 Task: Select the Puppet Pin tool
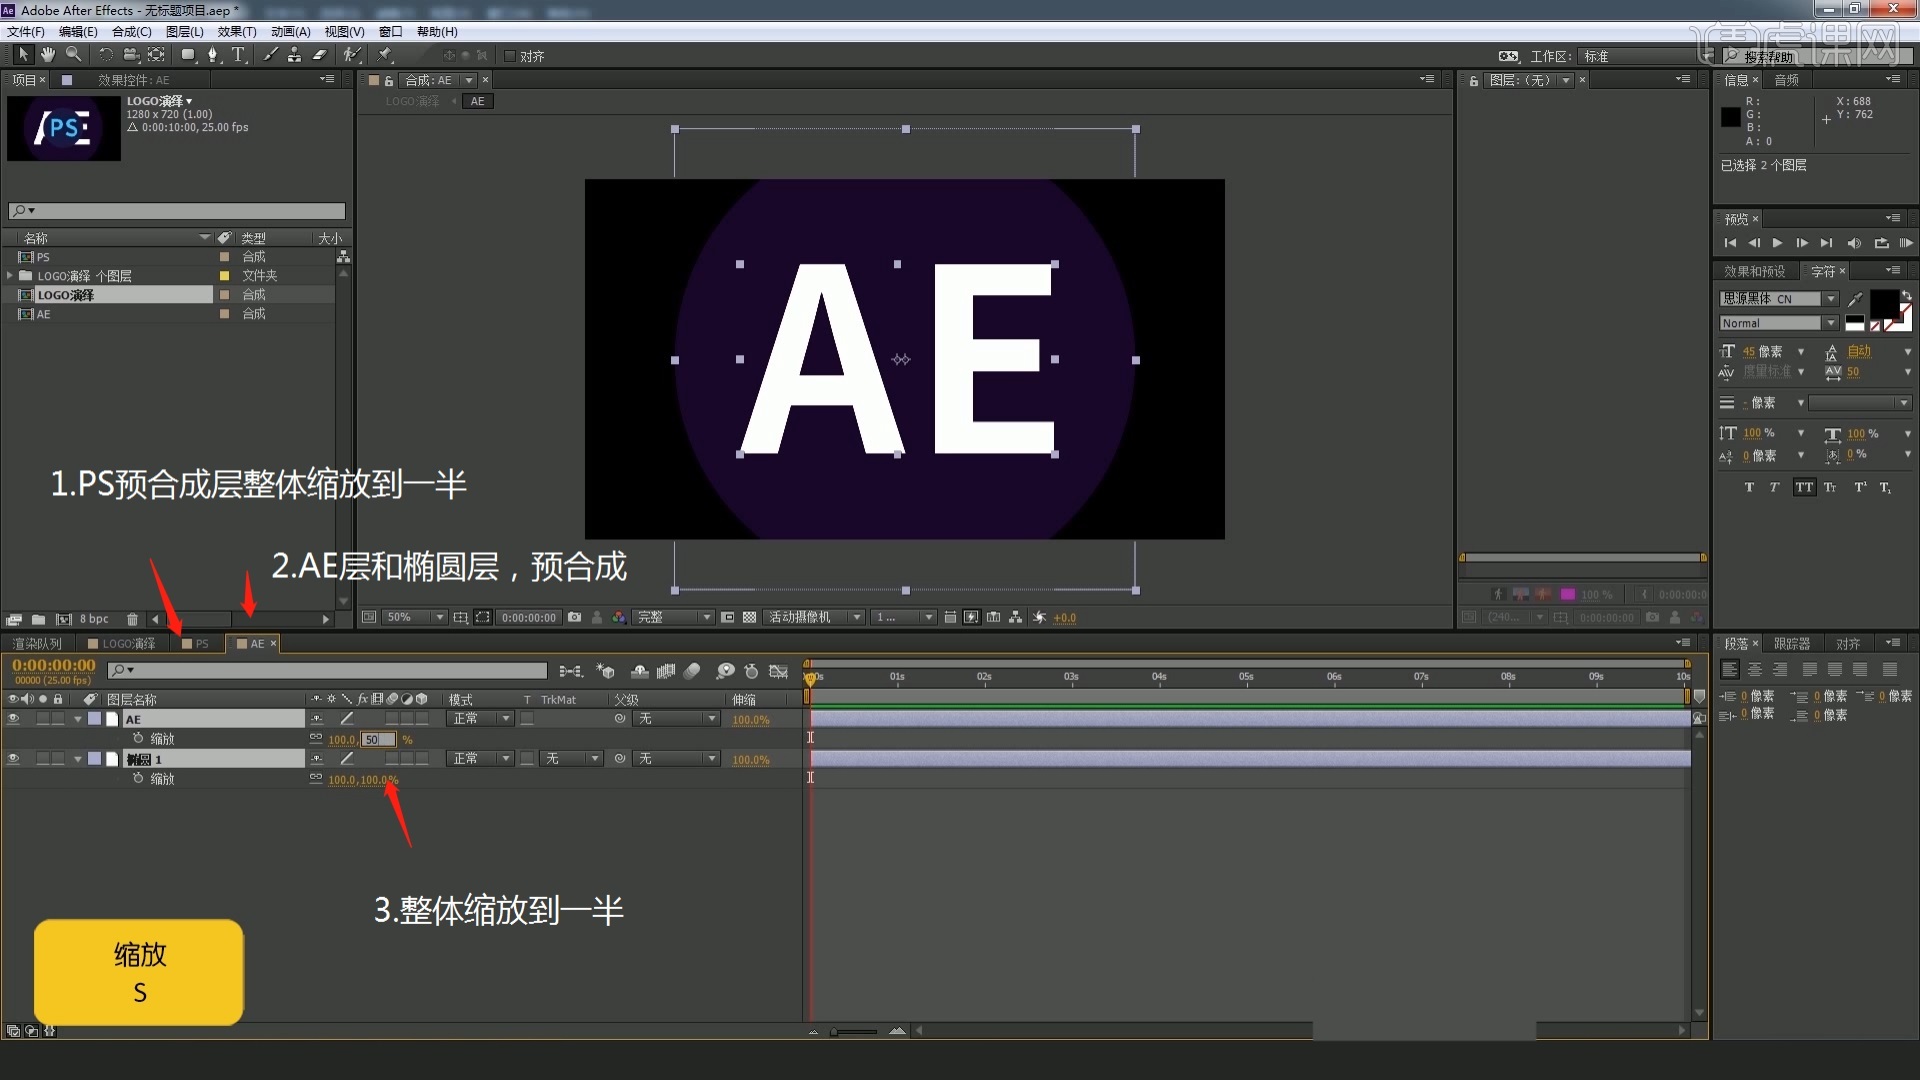pos(385,55)
